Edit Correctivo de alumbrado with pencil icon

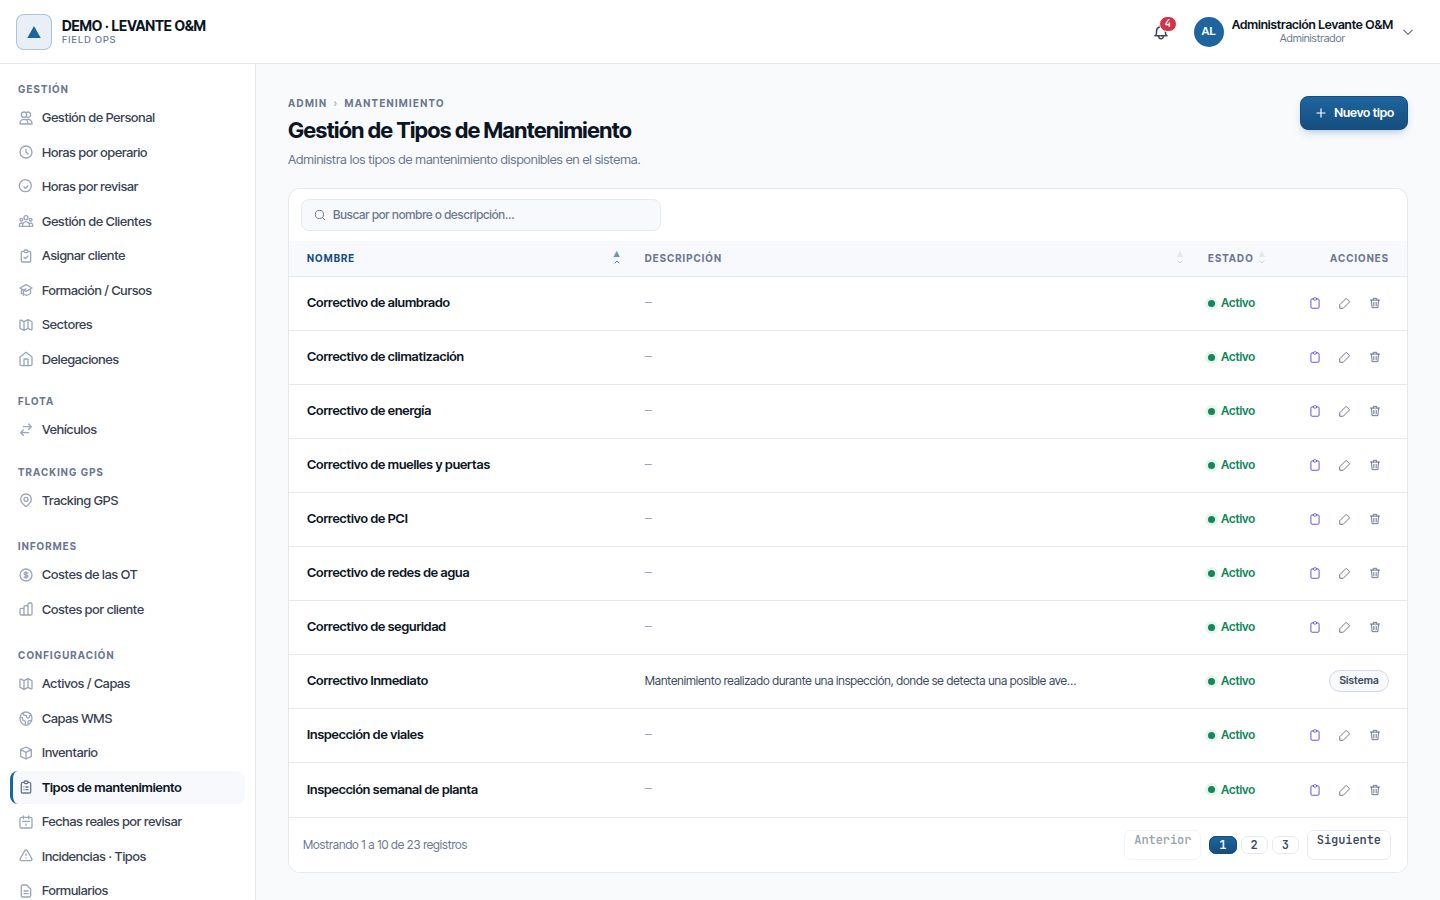click(x=1344, y=303)
